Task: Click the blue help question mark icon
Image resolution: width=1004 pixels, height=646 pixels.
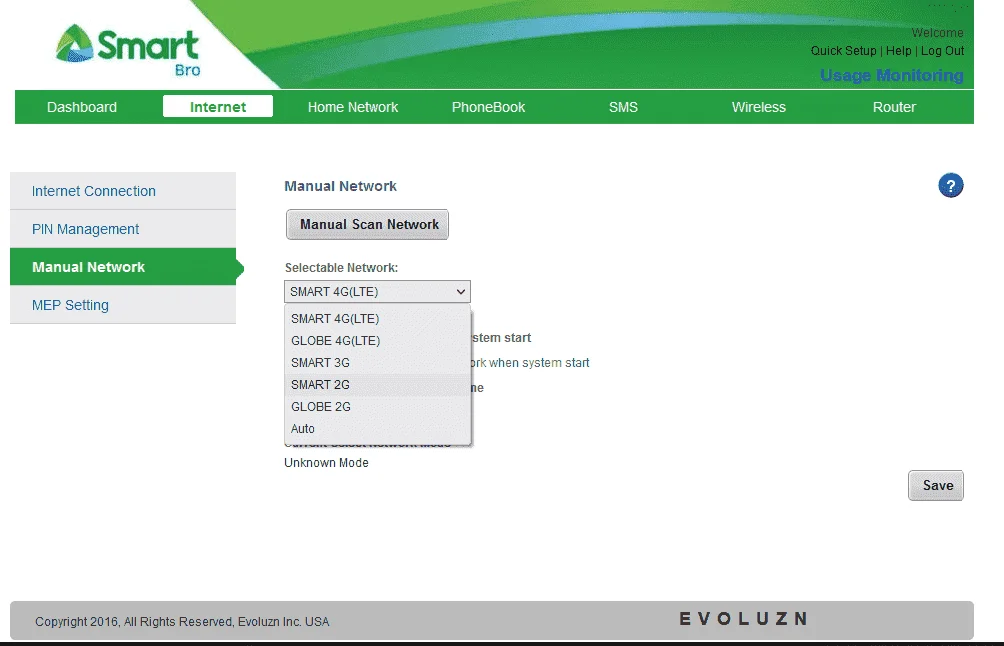Action: click(x=950, y=186)
